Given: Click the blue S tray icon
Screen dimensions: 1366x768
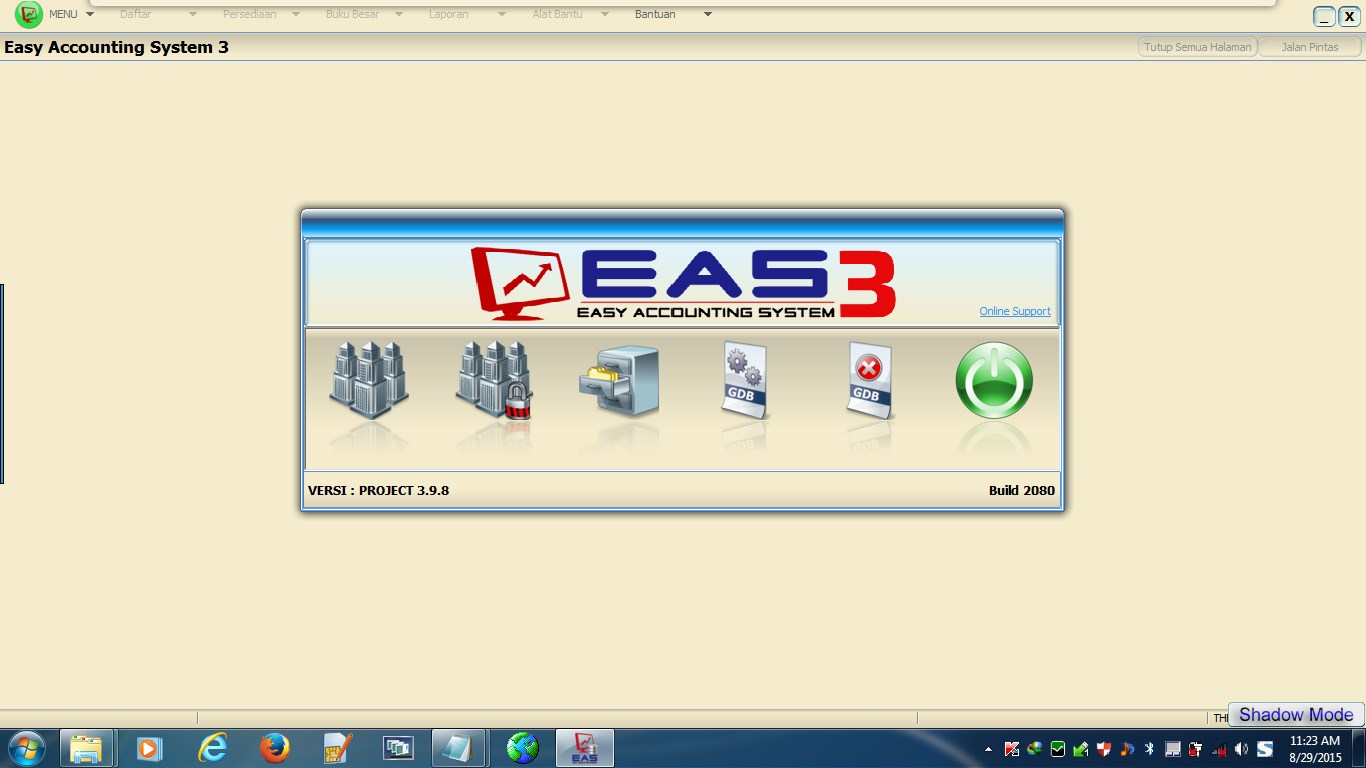Looking at the screenshot, I should click(x=1265, y=749).
